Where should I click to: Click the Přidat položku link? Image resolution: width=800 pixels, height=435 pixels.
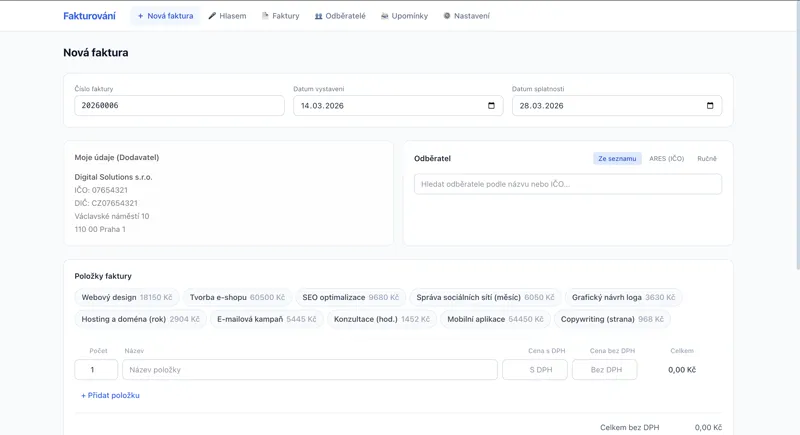pos(110,396)
